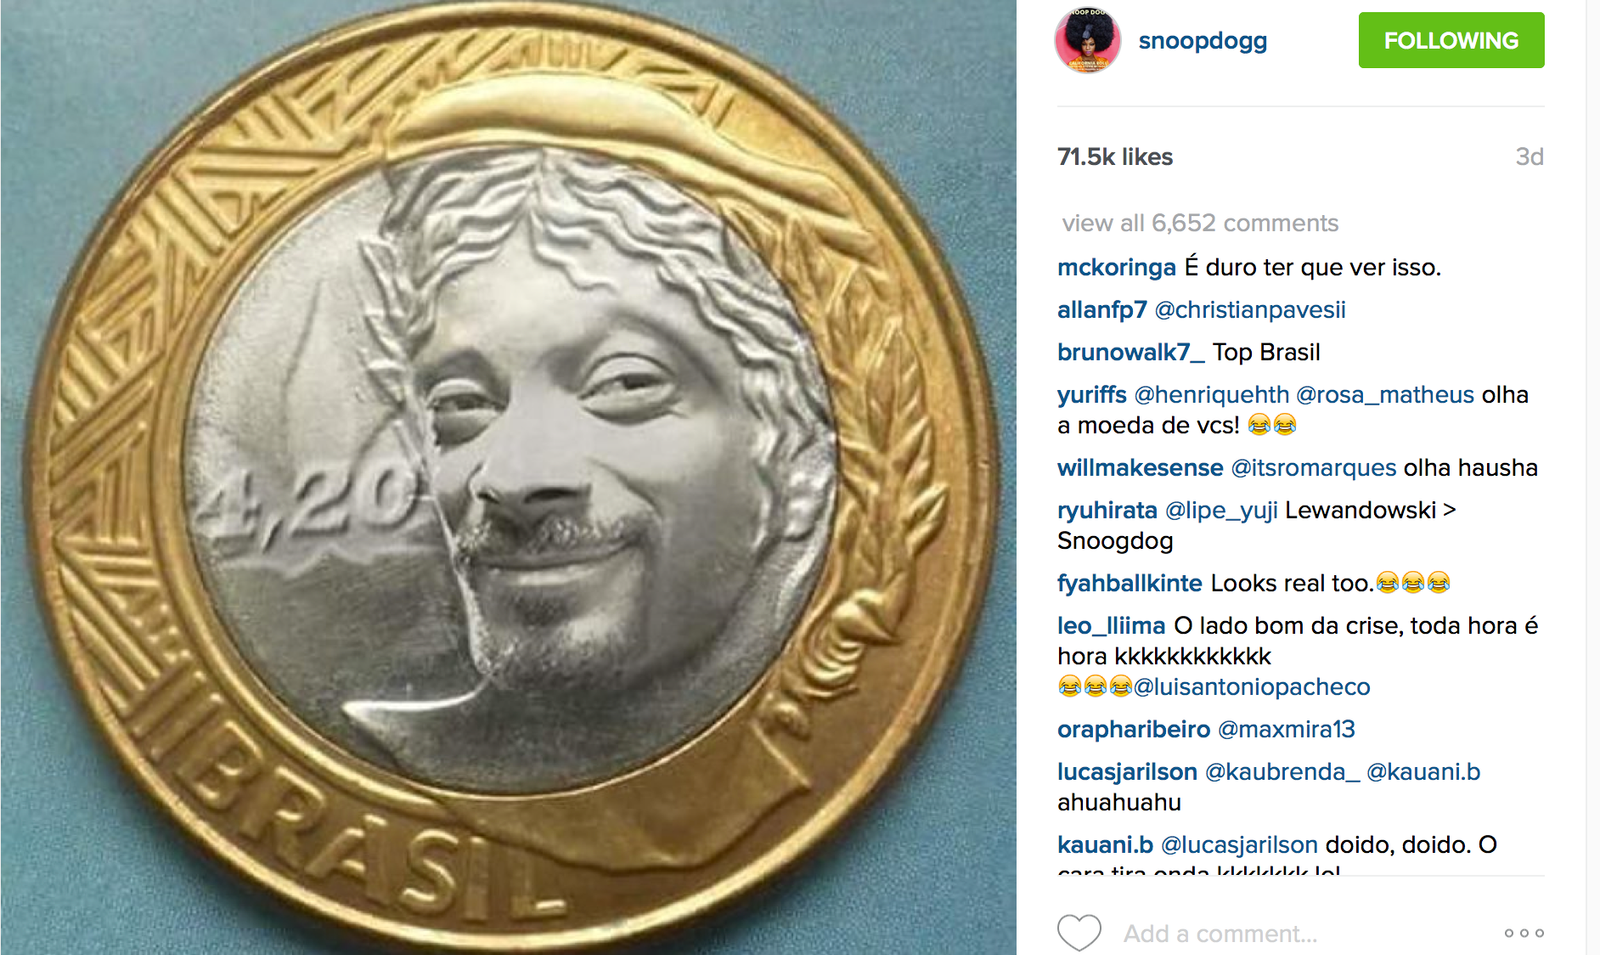Open the willmakesense profile
The image size is (1600, 955).
1140,468
